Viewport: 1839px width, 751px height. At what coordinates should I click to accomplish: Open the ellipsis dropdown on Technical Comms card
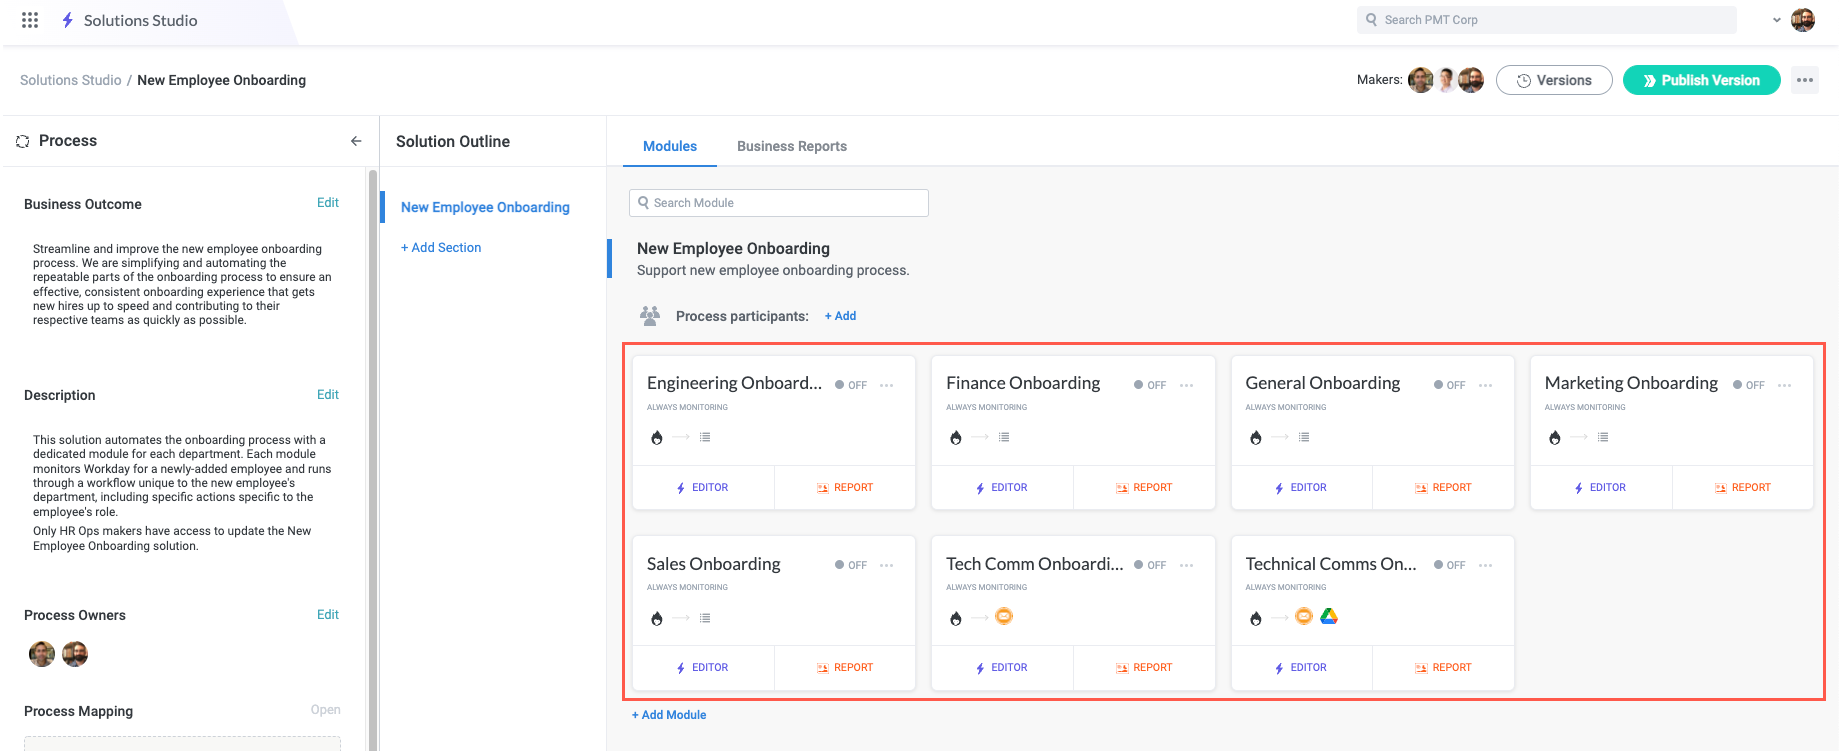(1485, 565)
